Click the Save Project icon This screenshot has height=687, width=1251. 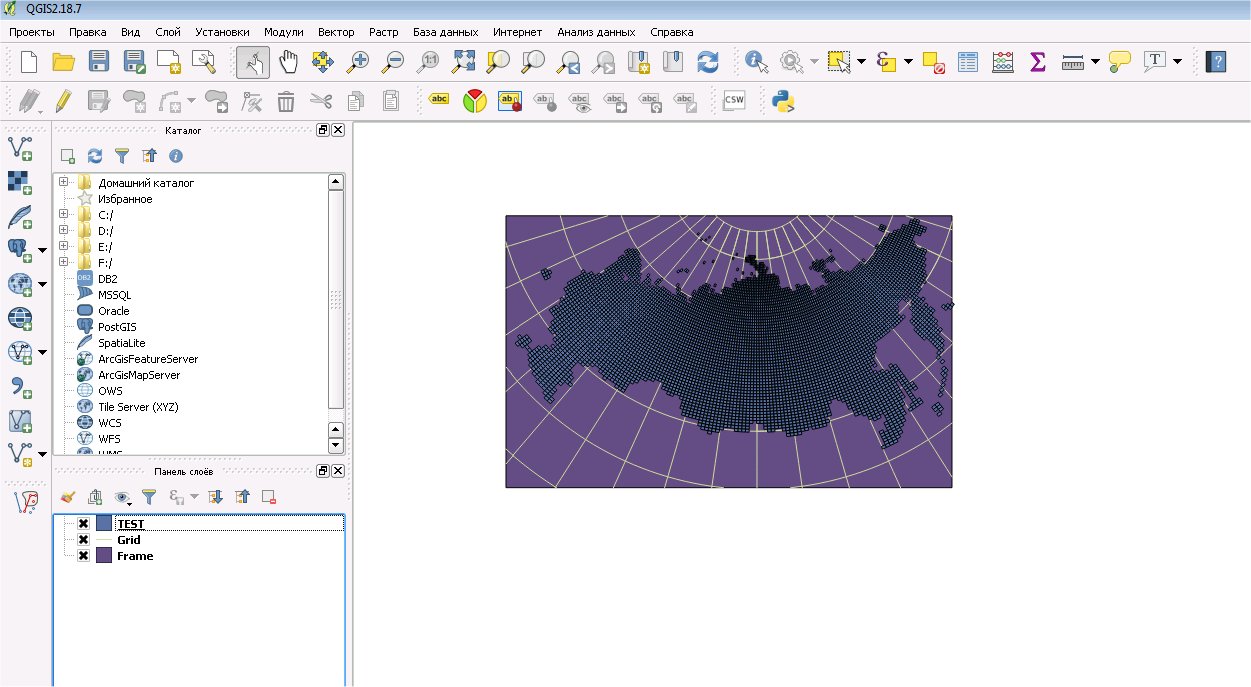point(99,62)
